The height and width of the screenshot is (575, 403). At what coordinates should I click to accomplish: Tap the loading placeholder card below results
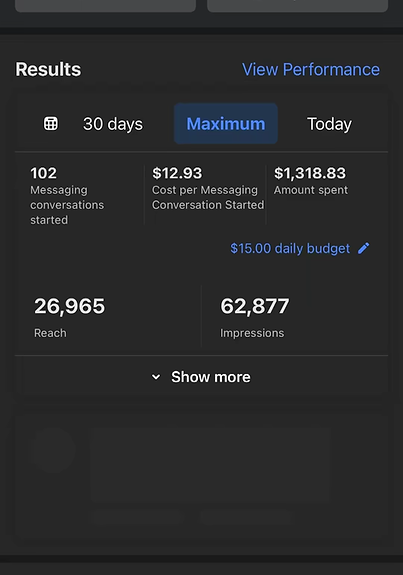(x=201, y=479)
